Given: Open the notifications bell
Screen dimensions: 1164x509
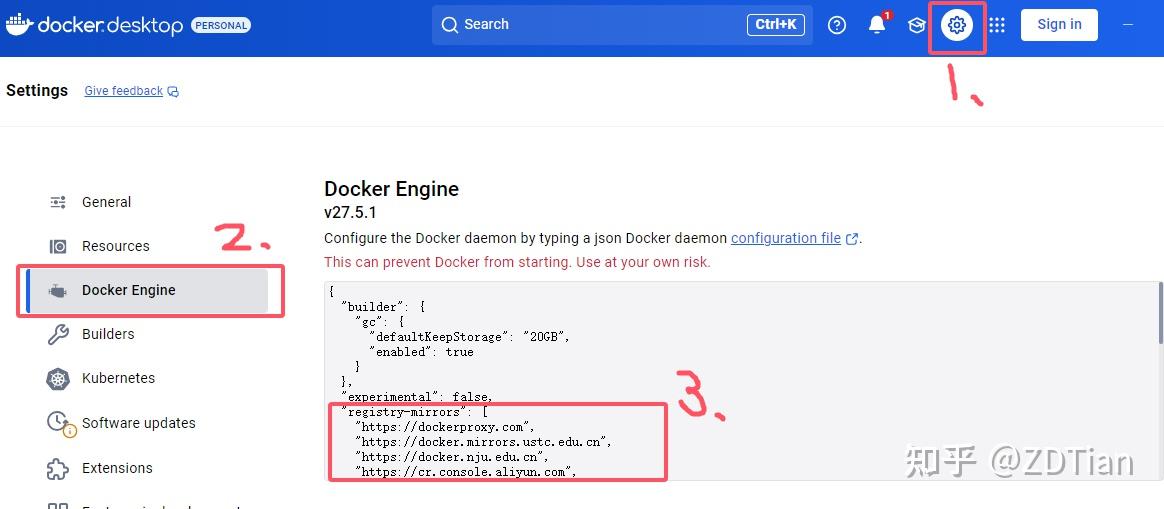Looking at the screenshot, I should tap(877, 25).
